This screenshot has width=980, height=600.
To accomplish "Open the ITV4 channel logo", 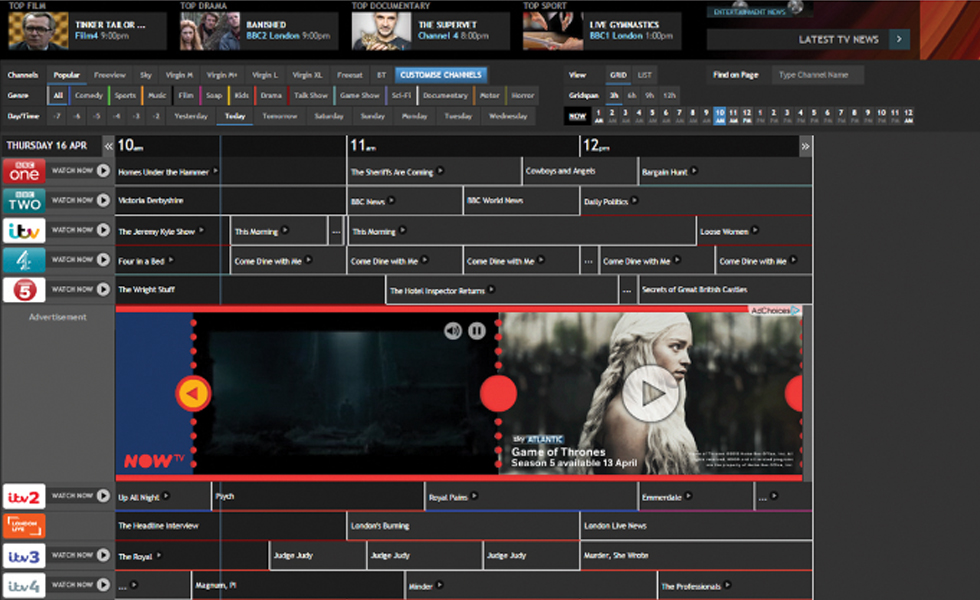I will (24, 586).
